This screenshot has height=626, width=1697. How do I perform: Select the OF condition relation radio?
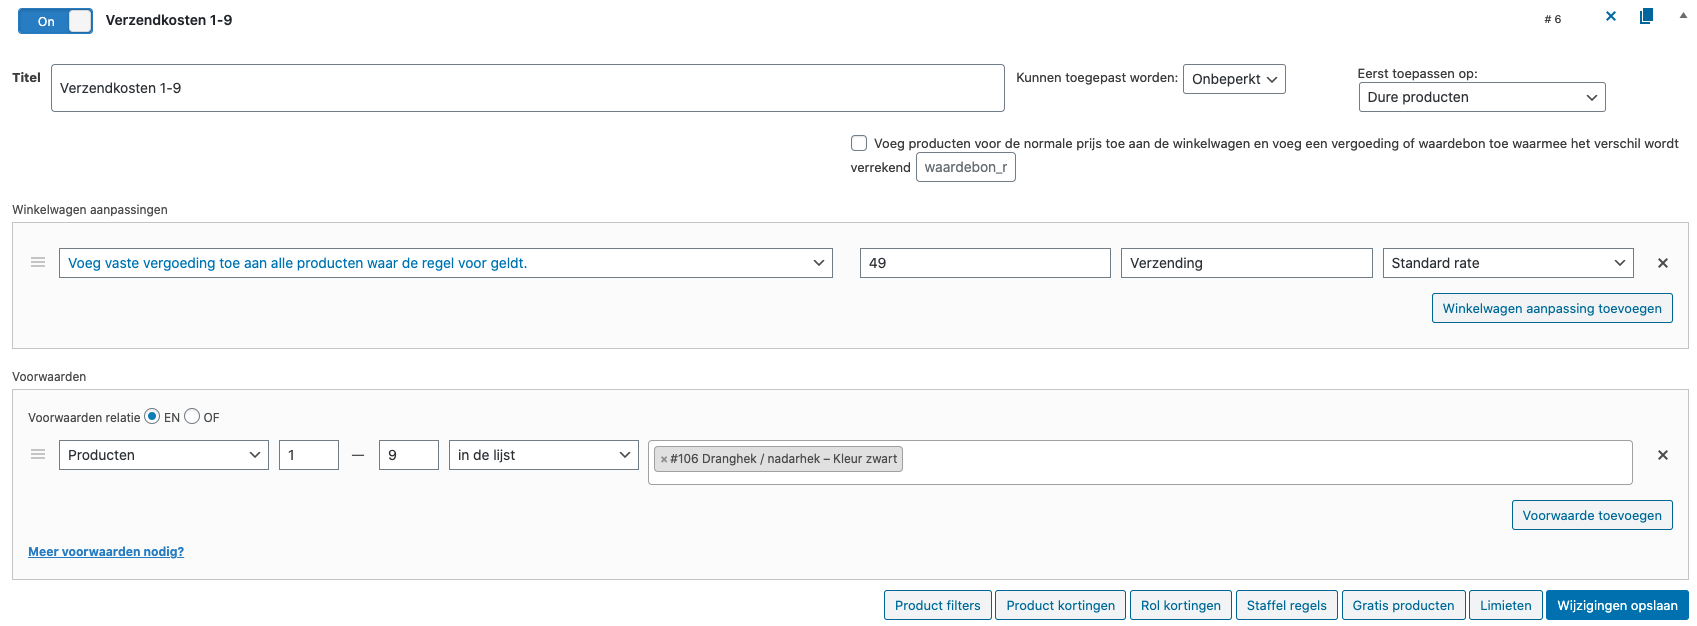click(192, 417)
